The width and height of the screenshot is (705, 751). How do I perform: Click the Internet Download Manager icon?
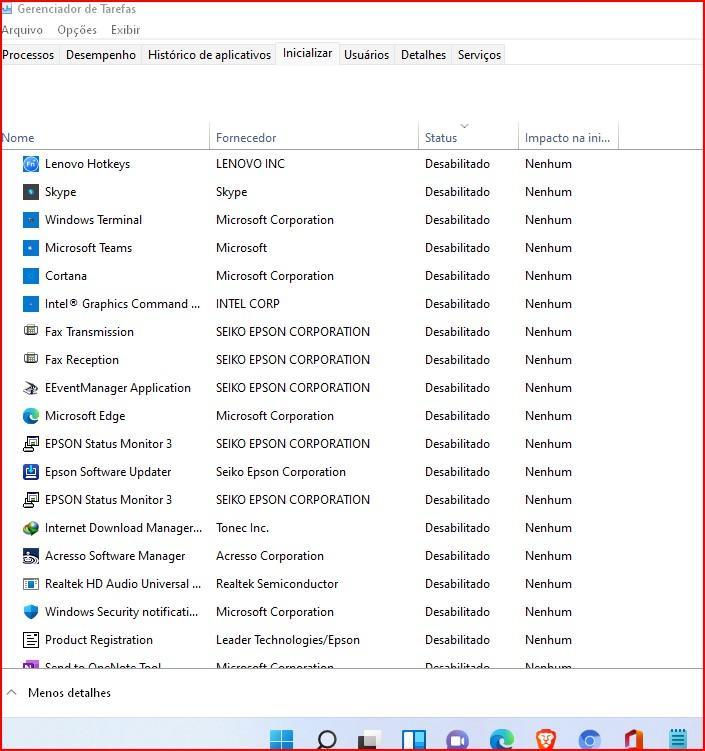[x=31, y=528]
